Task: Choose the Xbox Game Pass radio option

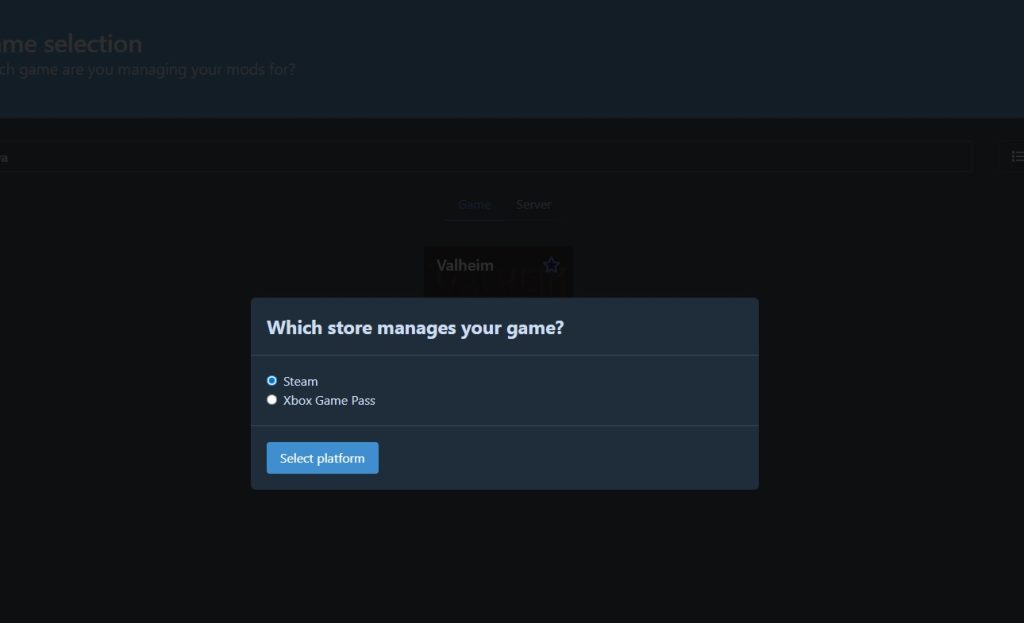Action: pyautogui.click(x=272, y=400)
